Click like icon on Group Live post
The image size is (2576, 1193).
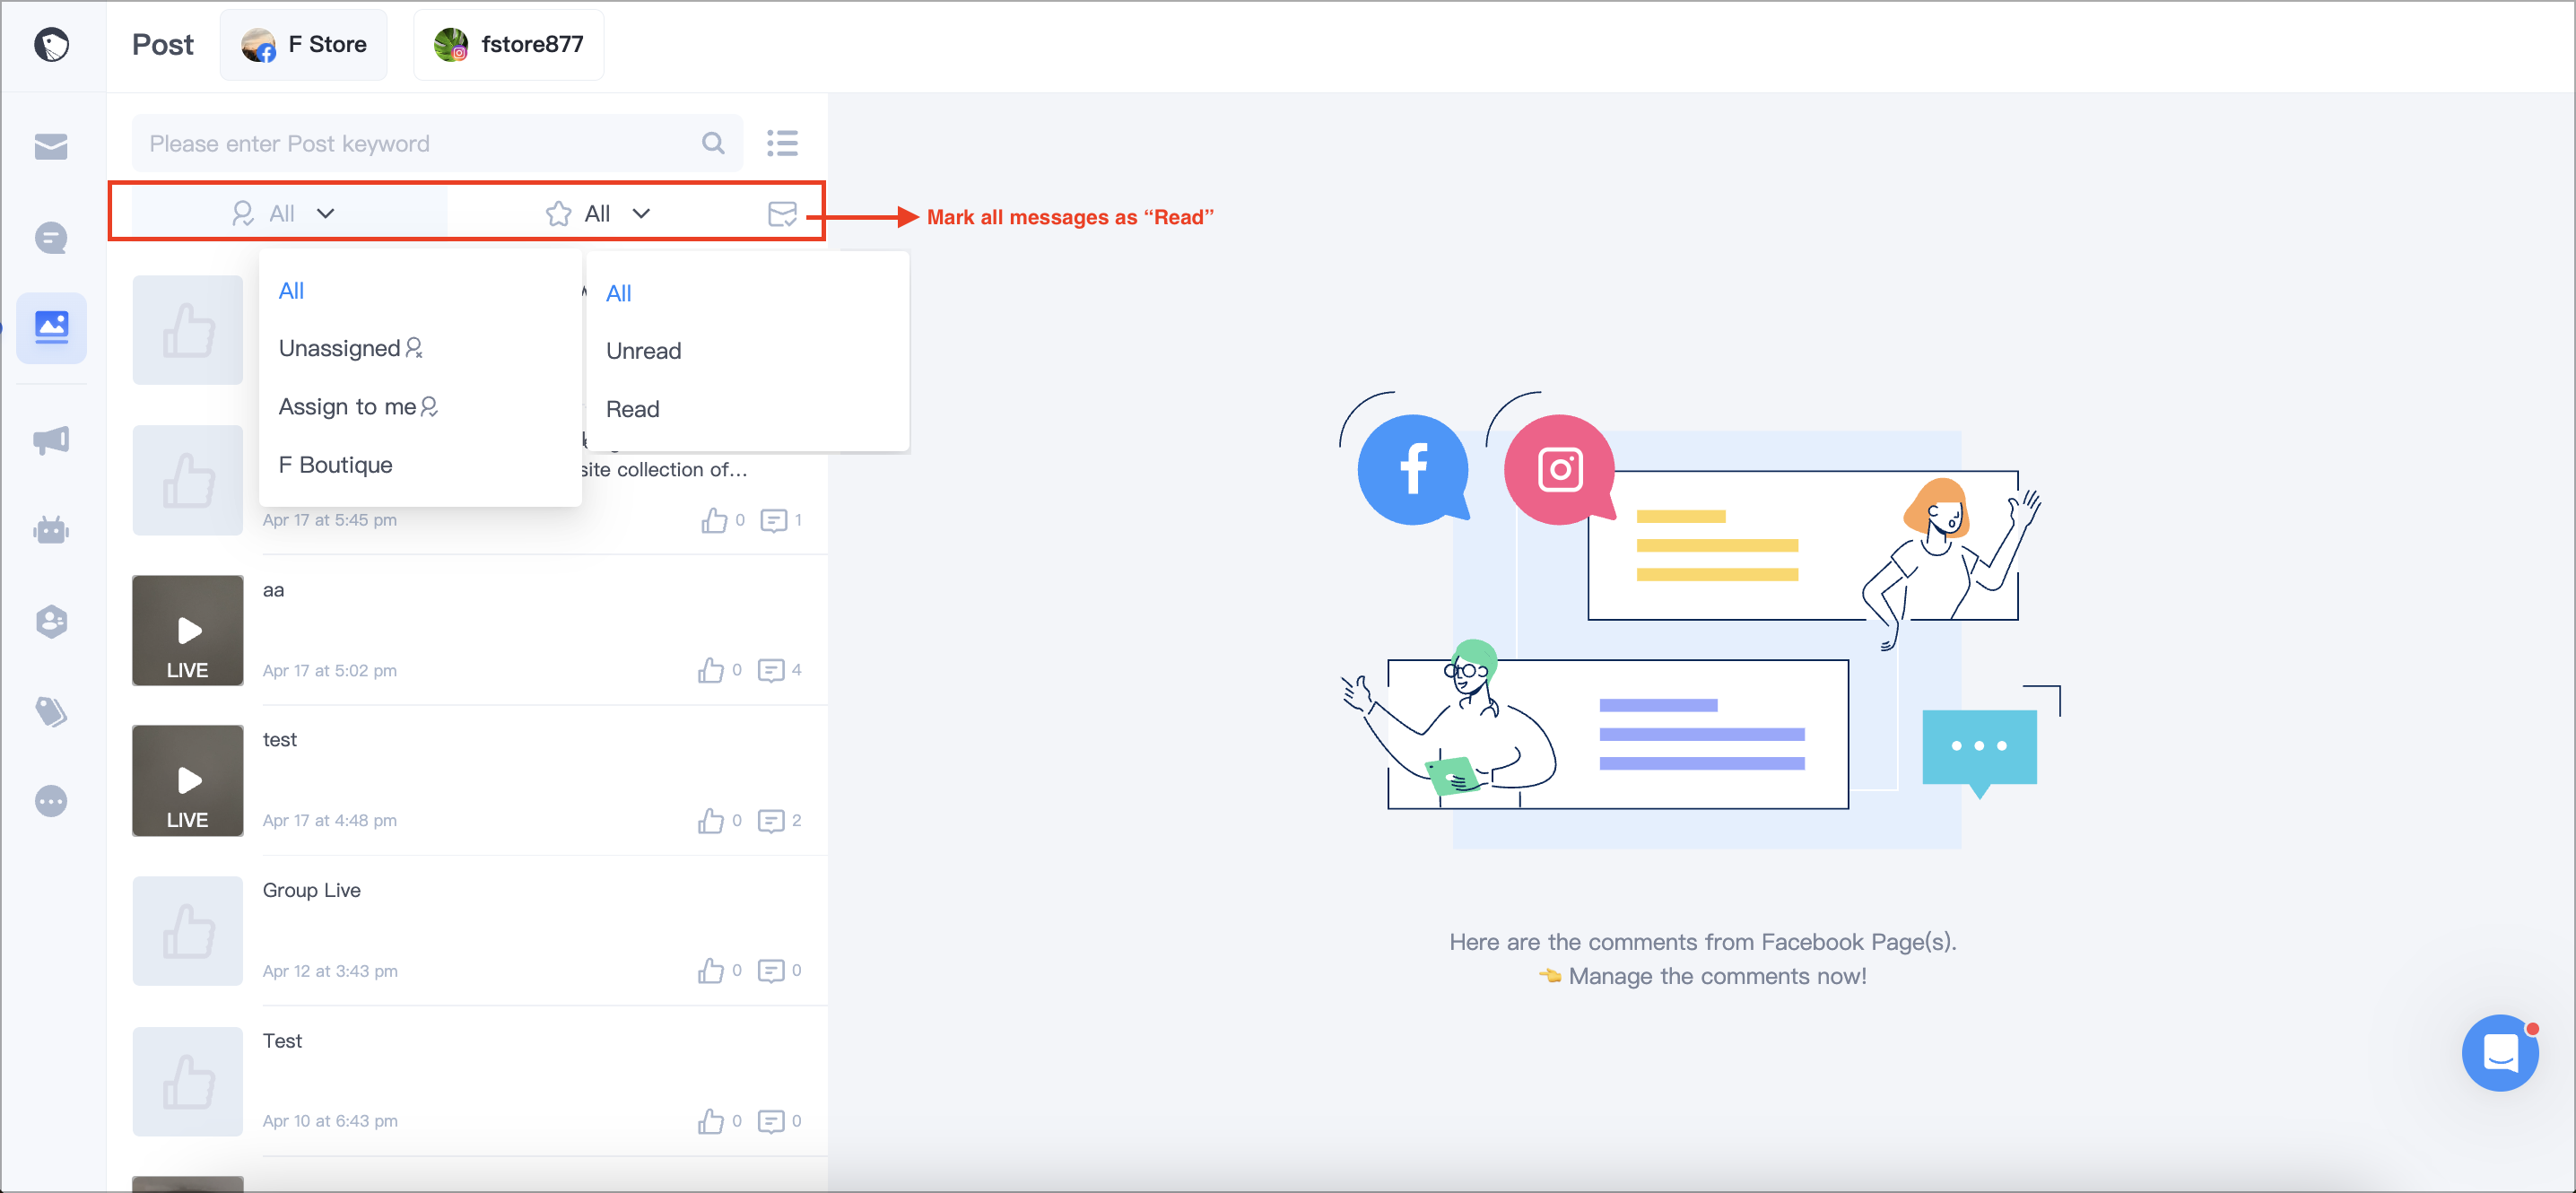[711, 971]
